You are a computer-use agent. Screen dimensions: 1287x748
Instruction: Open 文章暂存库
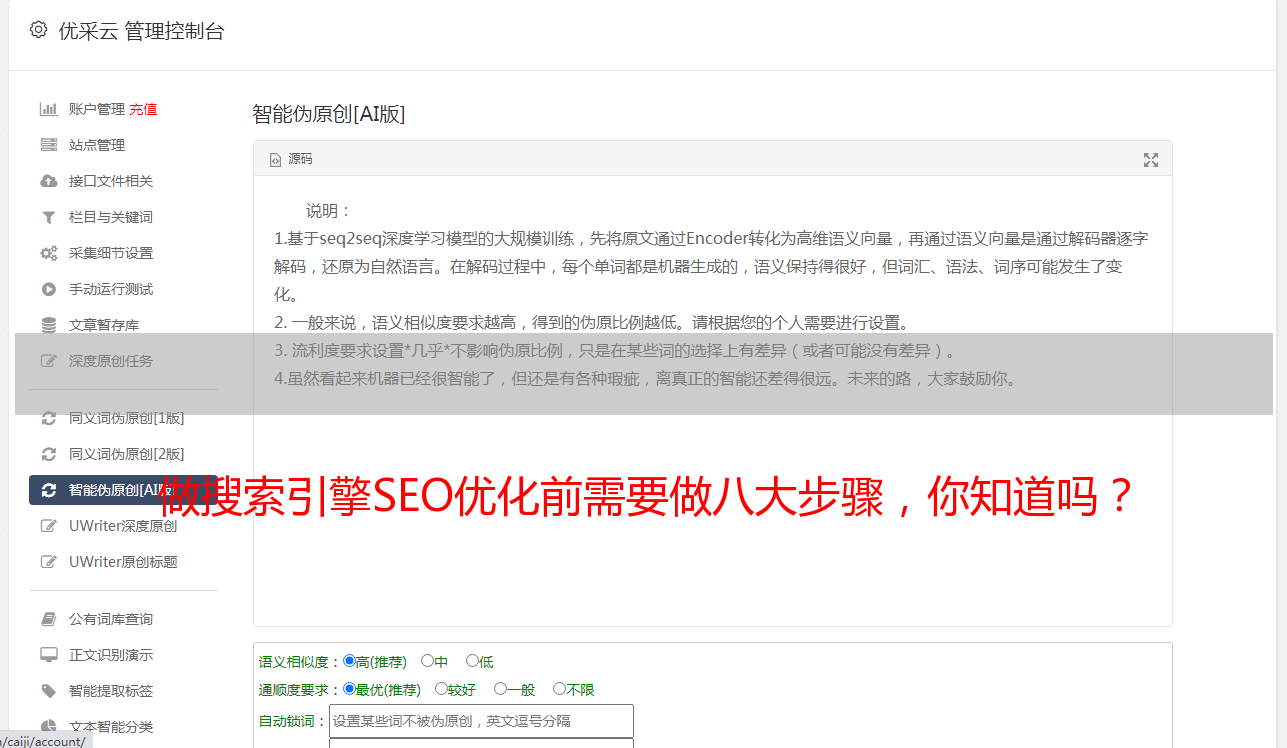tap(104, 325)
